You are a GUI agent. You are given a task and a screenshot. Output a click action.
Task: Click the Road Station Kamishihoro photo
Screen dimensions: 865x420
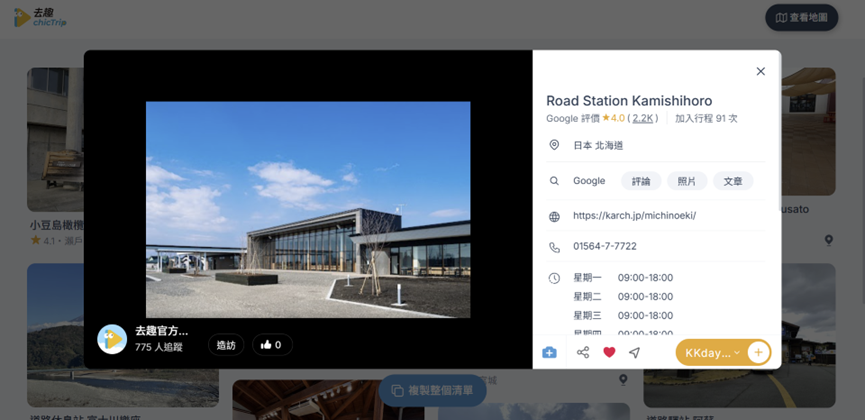308,210
